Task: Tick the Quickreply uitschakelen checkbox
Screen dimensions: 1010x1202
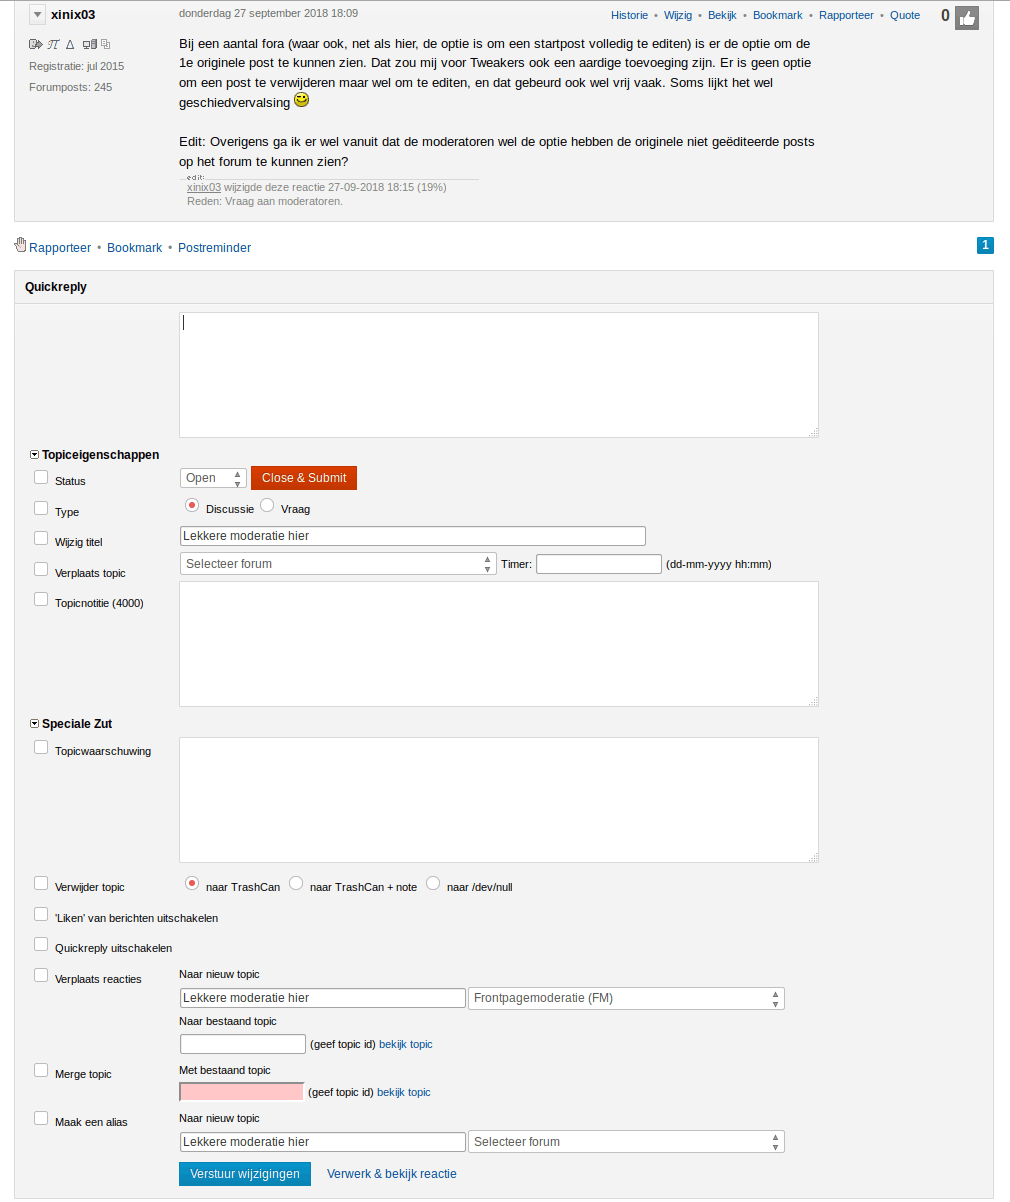Action: click(41, 944)
